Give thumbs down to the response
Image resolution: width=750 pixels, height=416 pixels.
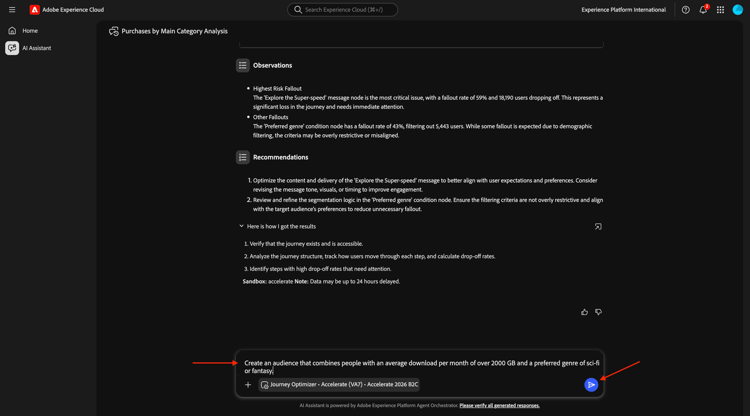(598, 312)
